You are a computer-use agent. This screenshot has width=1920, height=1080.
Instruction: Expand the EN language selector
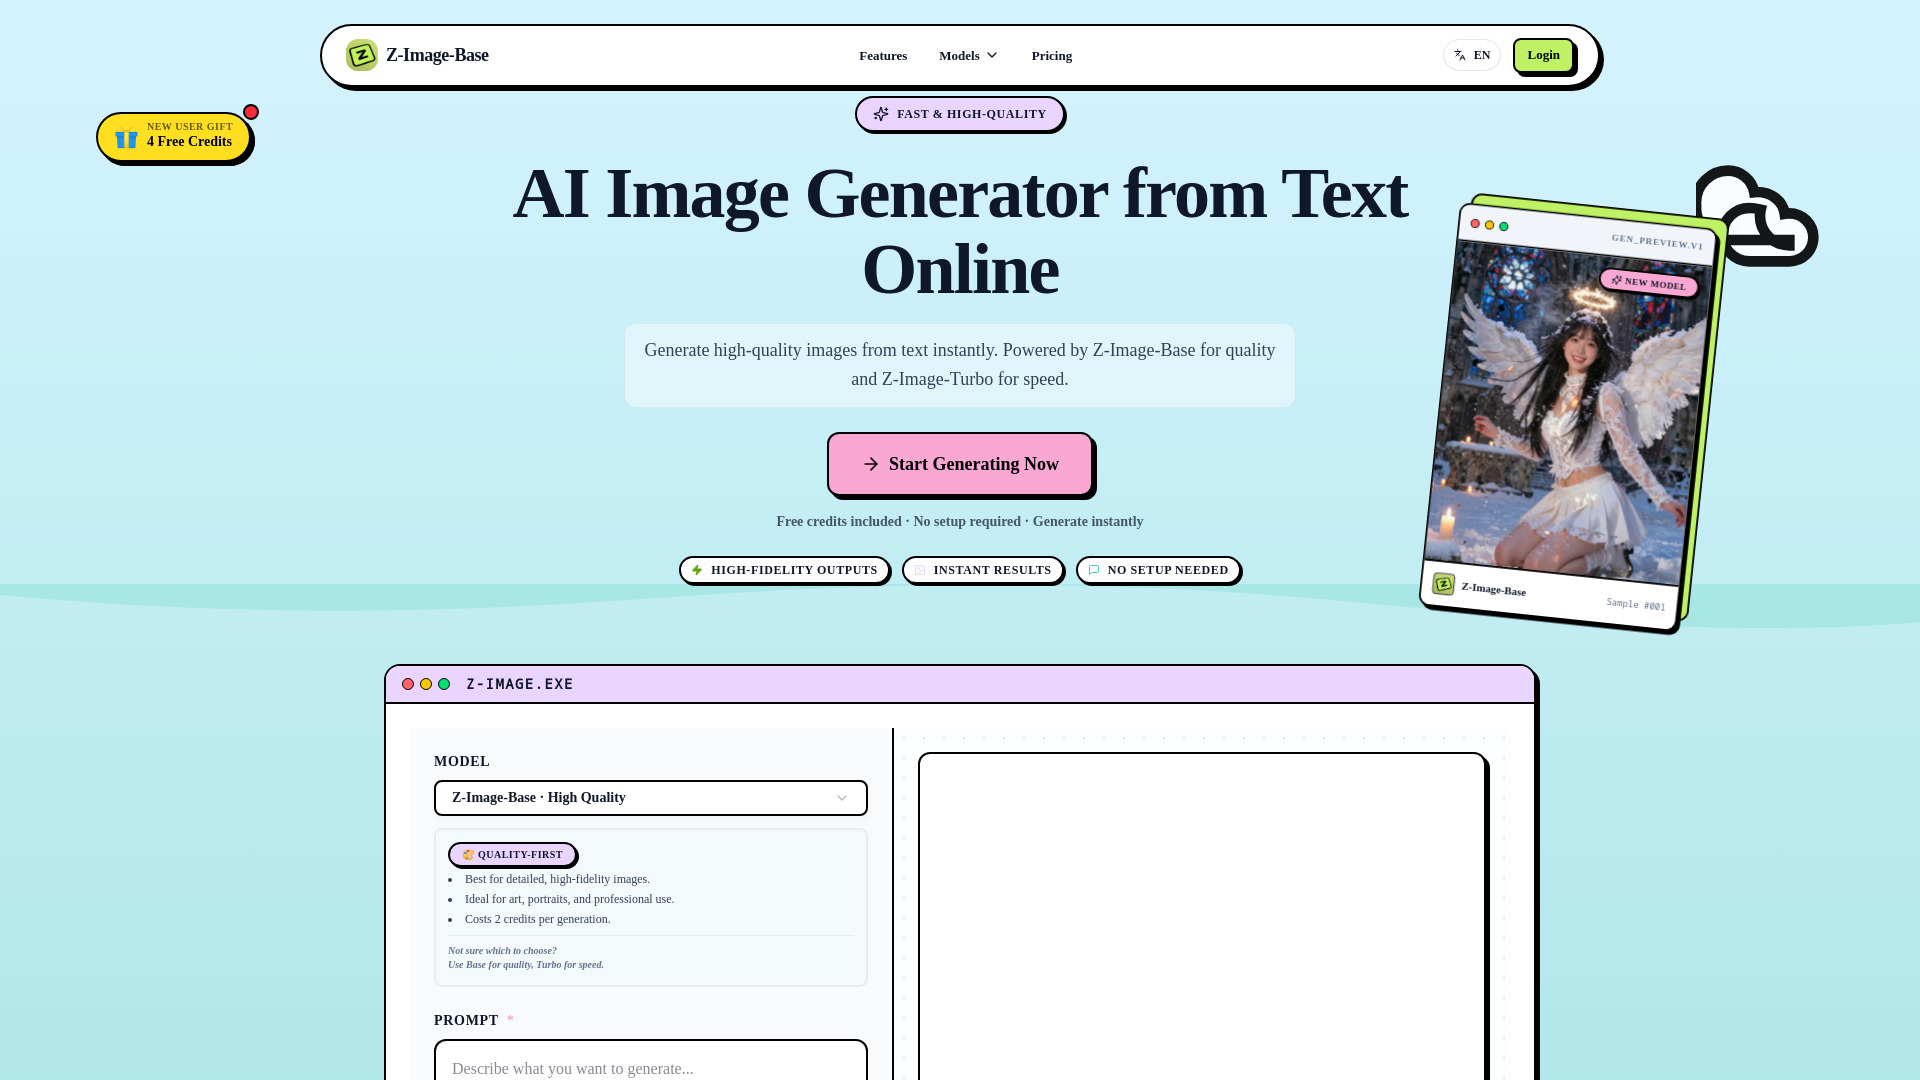pos(1472,55)
